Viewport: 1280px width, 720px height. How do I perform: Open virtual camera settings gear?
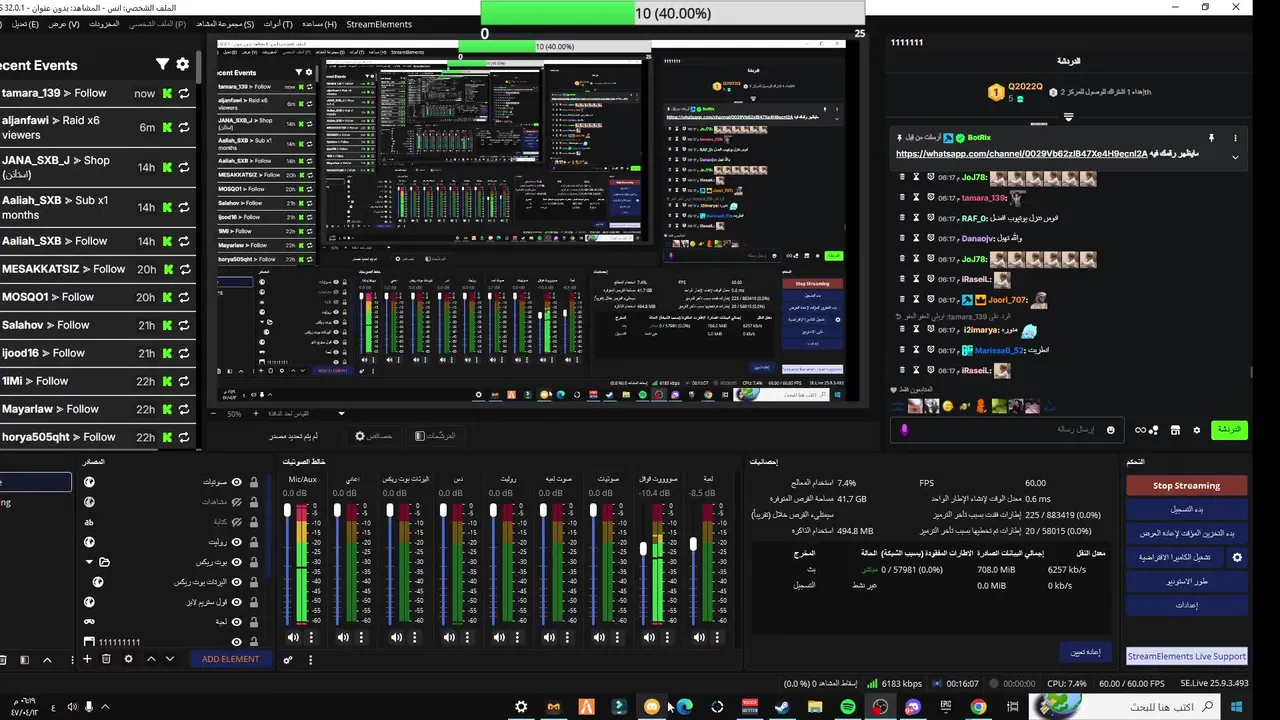pos(1237,557)
